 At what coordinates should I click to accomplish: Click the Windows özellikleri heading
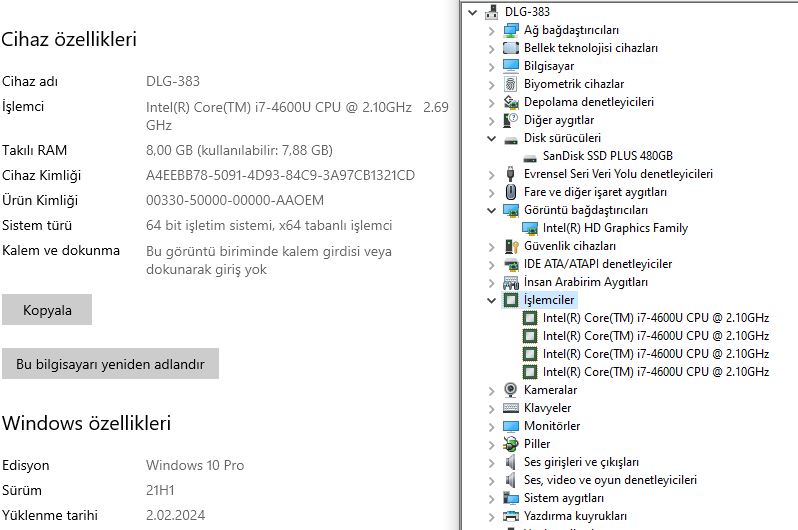click(87, 423)
